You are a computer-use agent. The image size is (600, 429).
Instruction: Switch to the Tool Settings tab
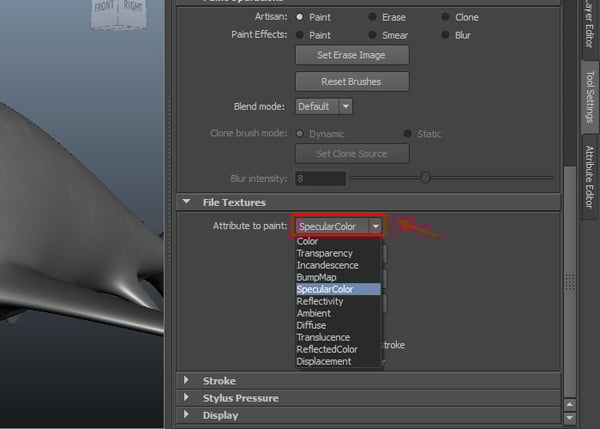(589, 97)
